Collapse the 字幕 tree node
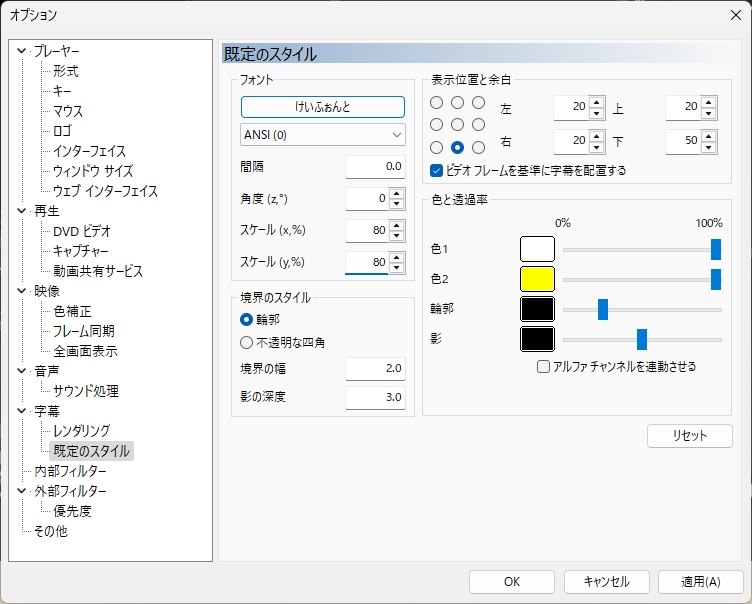This screenshot has height=604, width=752. pyautogui.click(x=21, y=411)
